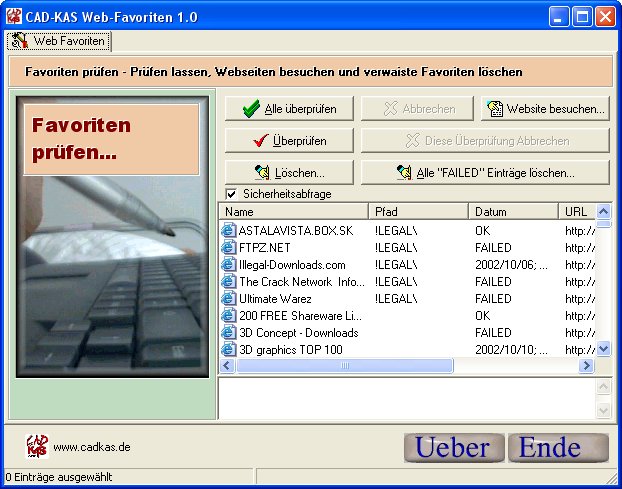Click the icon beside 200 FREE Shareware entry
Image resolution: width=622 pixels, height=489 pixels.
pos(229,316)
